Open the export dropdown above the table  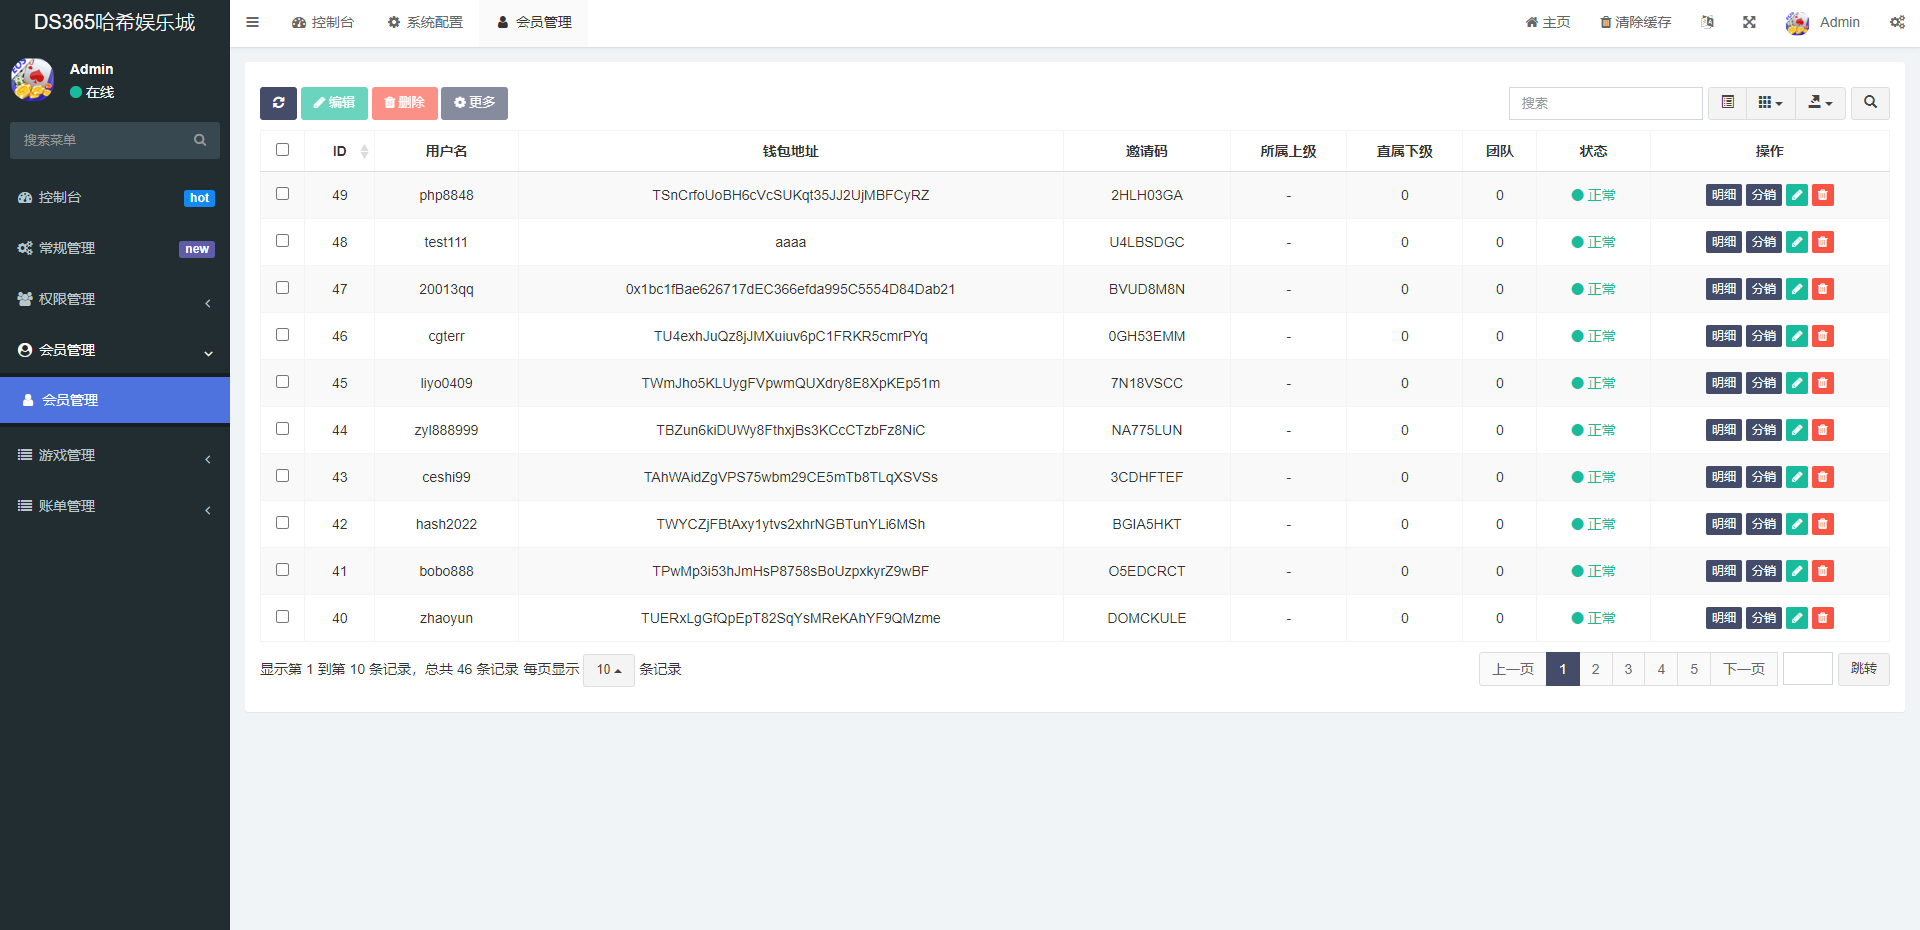coord(1820,103)
